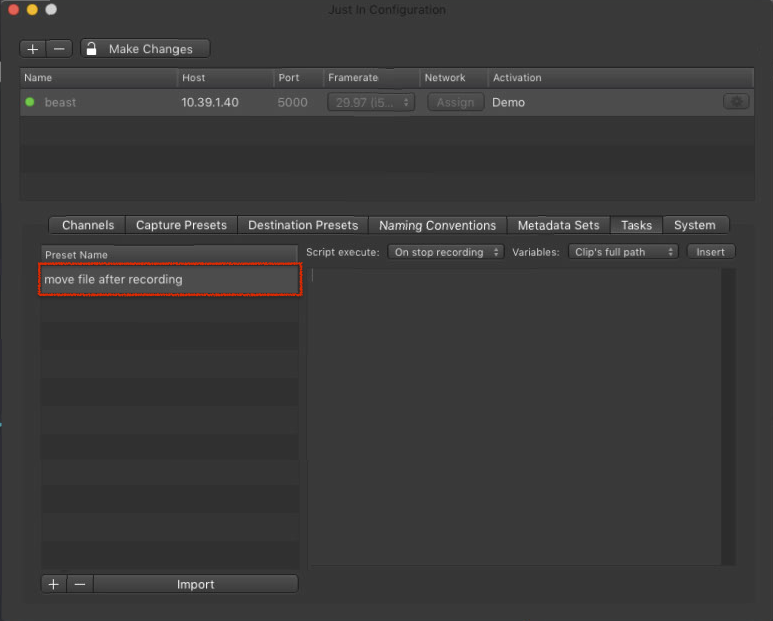Viewport: 773px width, 621px height.
Task: Open the Framerate 29.97 dropdown
Action: [371, 103]
